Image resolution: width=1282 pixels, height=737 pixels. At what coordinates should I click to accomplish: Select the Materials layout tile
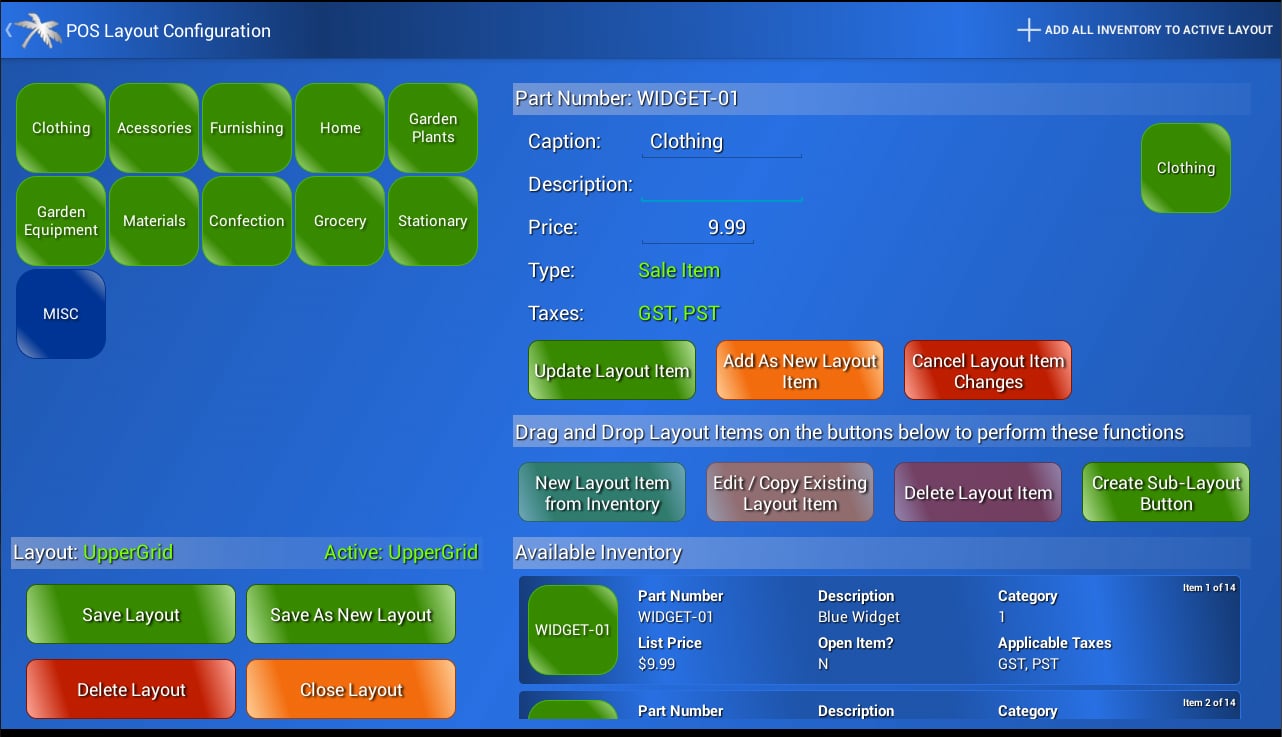click(x=154, y=221)
